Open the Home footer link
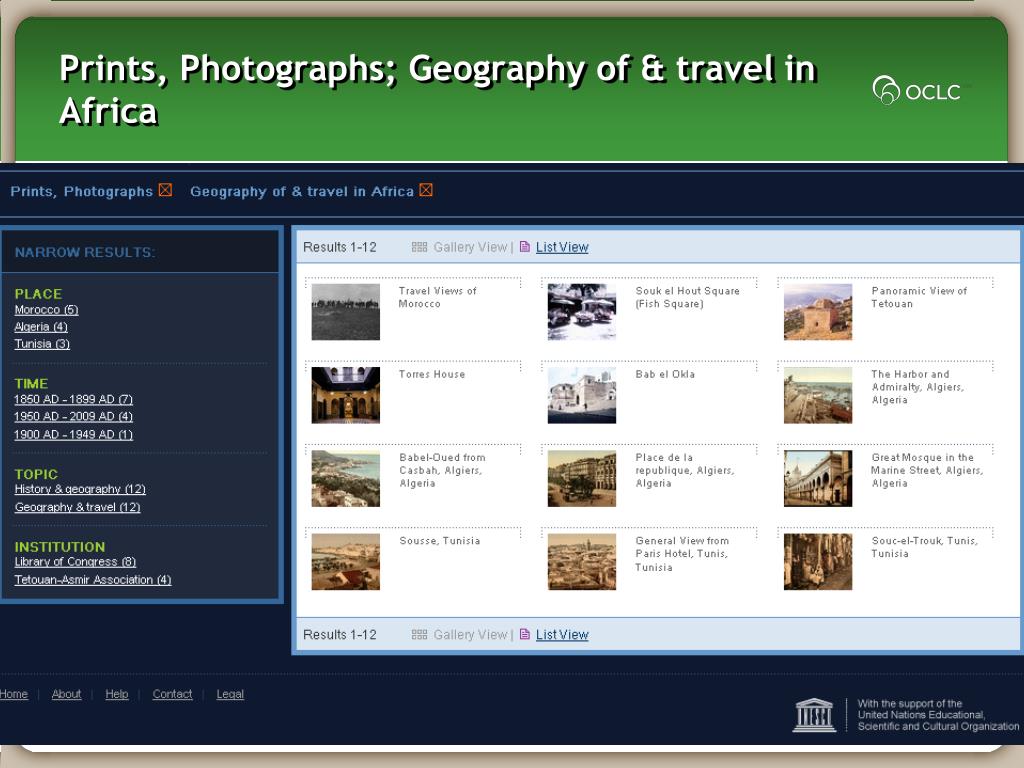 [14, 694]
